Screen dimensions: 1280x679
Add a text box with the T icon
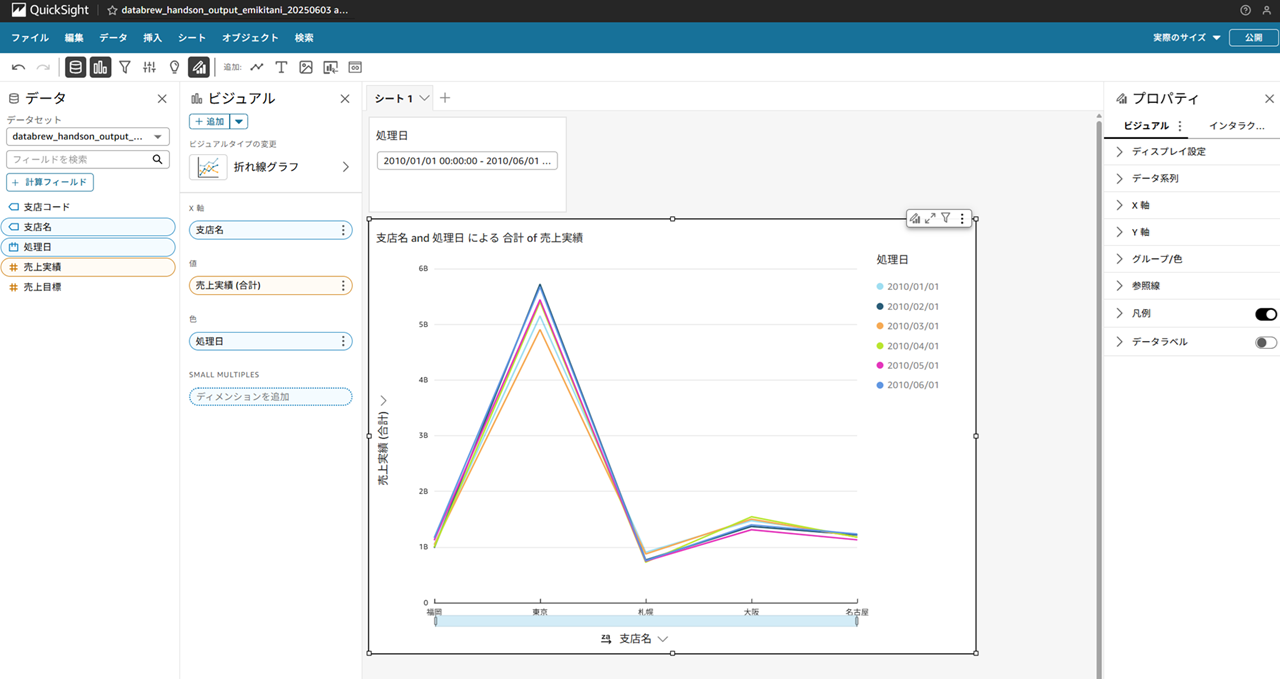coord(281,67)
